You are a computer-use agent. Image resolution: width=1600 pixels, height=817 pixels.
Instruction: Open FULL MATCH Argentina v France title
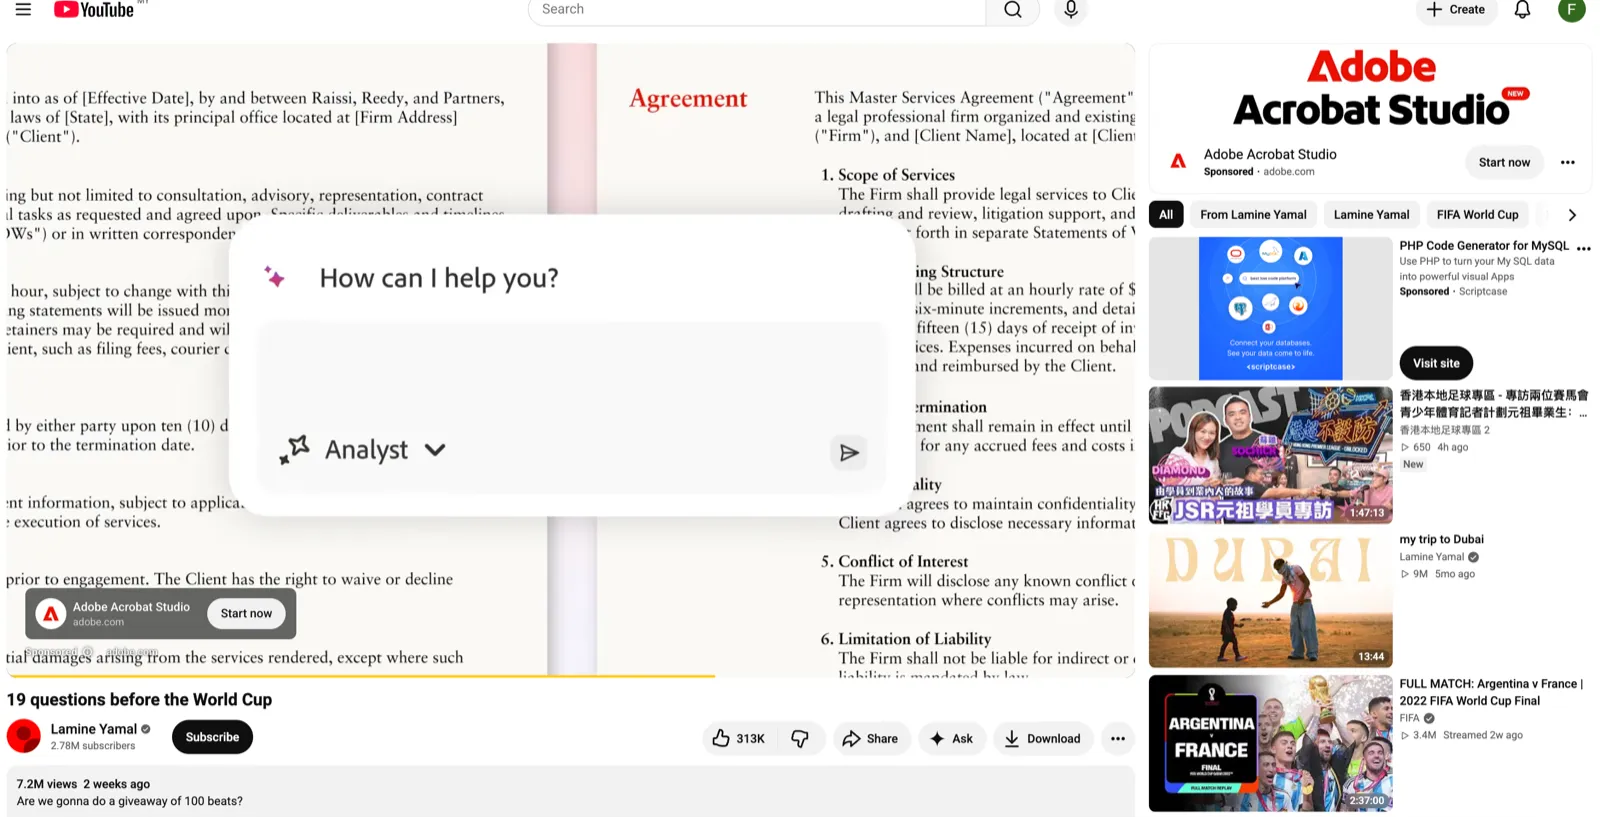[x=1491, y=692]
